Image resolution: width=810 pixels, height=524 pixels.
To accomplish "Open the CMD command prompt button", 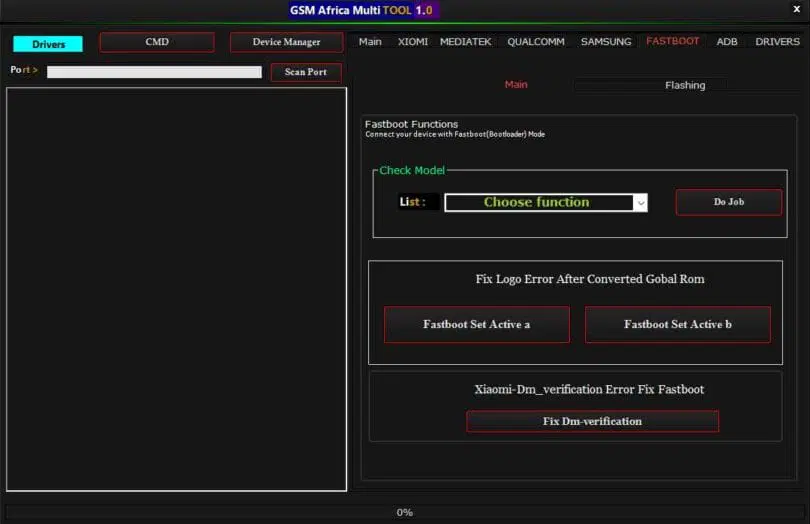I will tap(157, 42).
